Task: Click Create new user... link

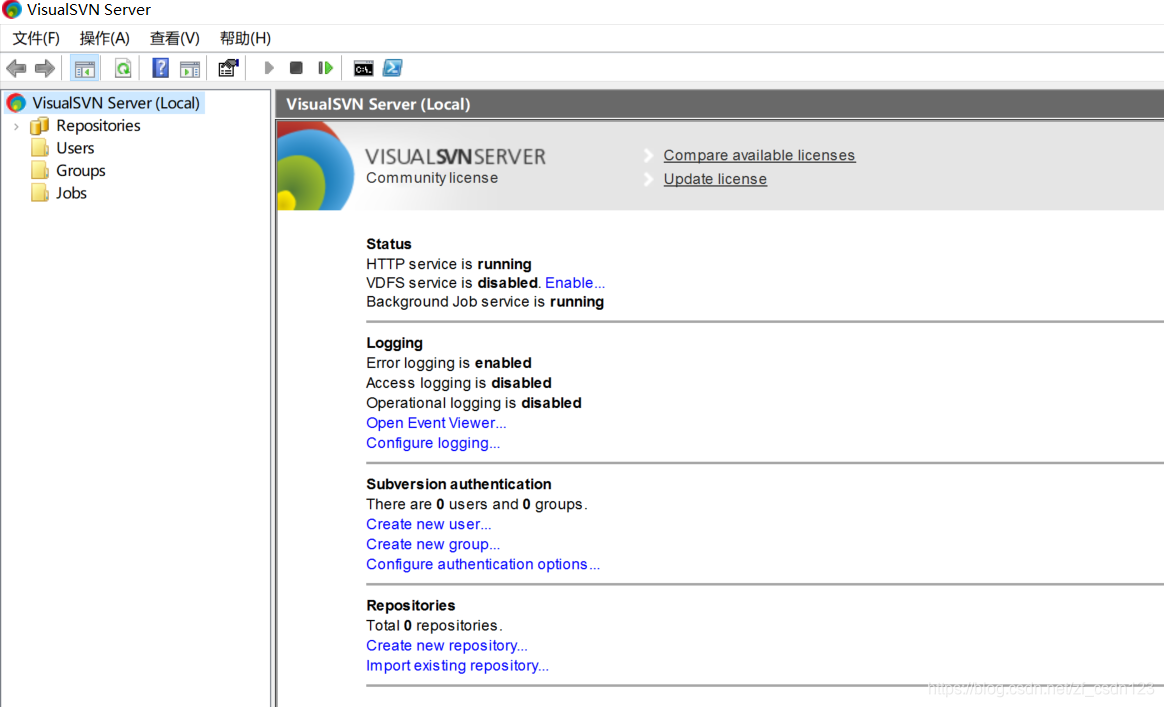Action: 428,524
